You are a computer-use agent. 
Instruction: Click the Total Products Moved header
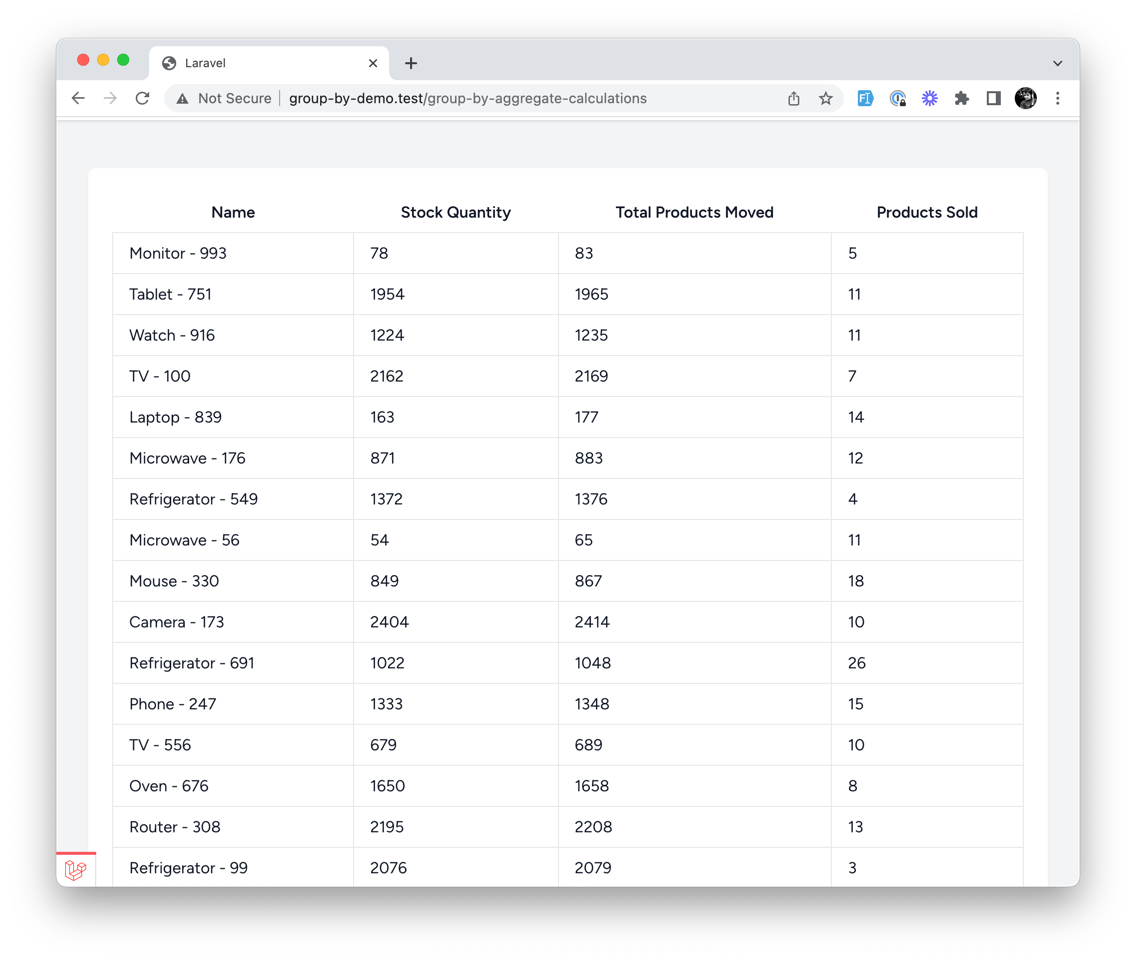pyautogui.click(x=695, y=212)
